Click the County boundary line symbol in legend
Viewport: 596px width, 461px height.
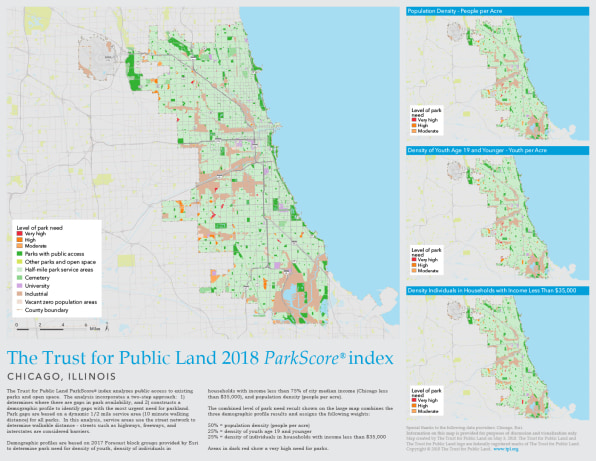tap(19, 310)
